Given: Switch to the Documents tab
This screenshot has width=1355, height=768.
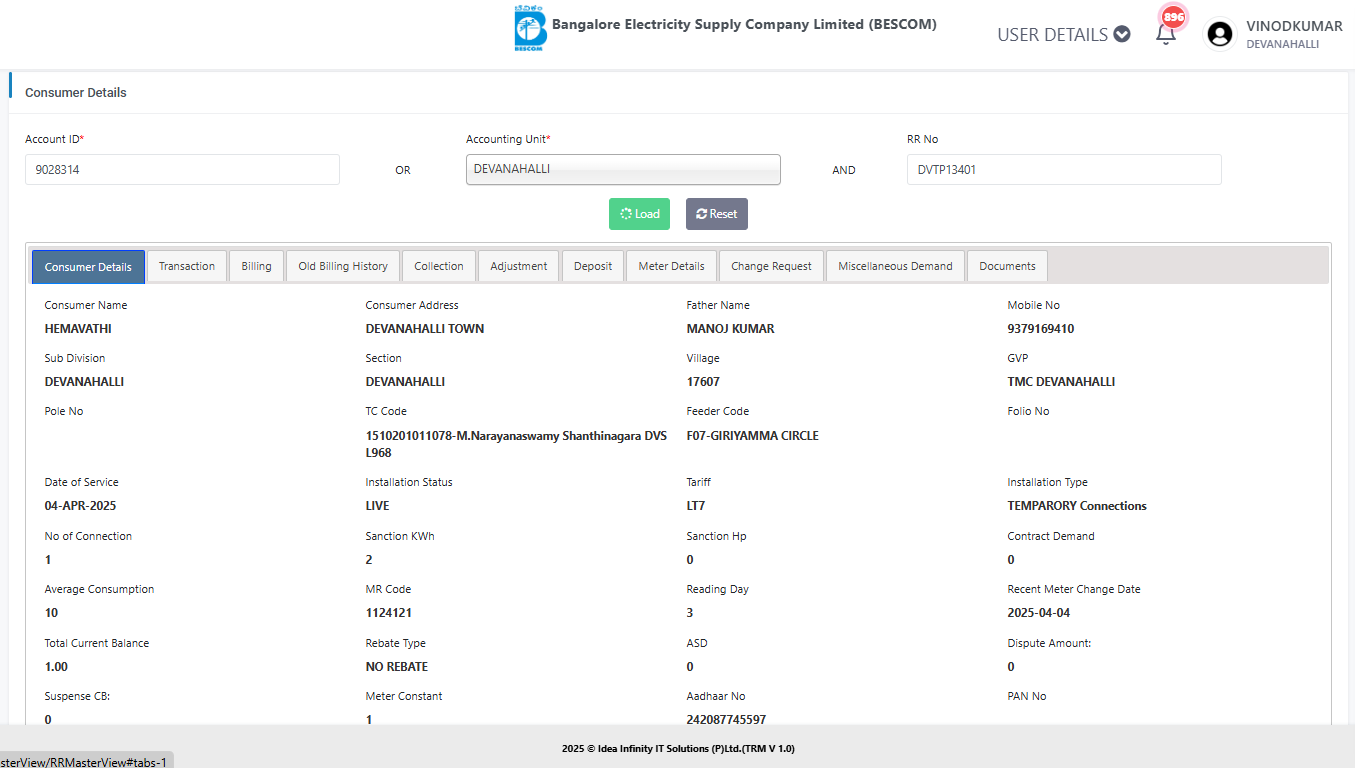Looking at the screenshot, I should pos(1007,266).
